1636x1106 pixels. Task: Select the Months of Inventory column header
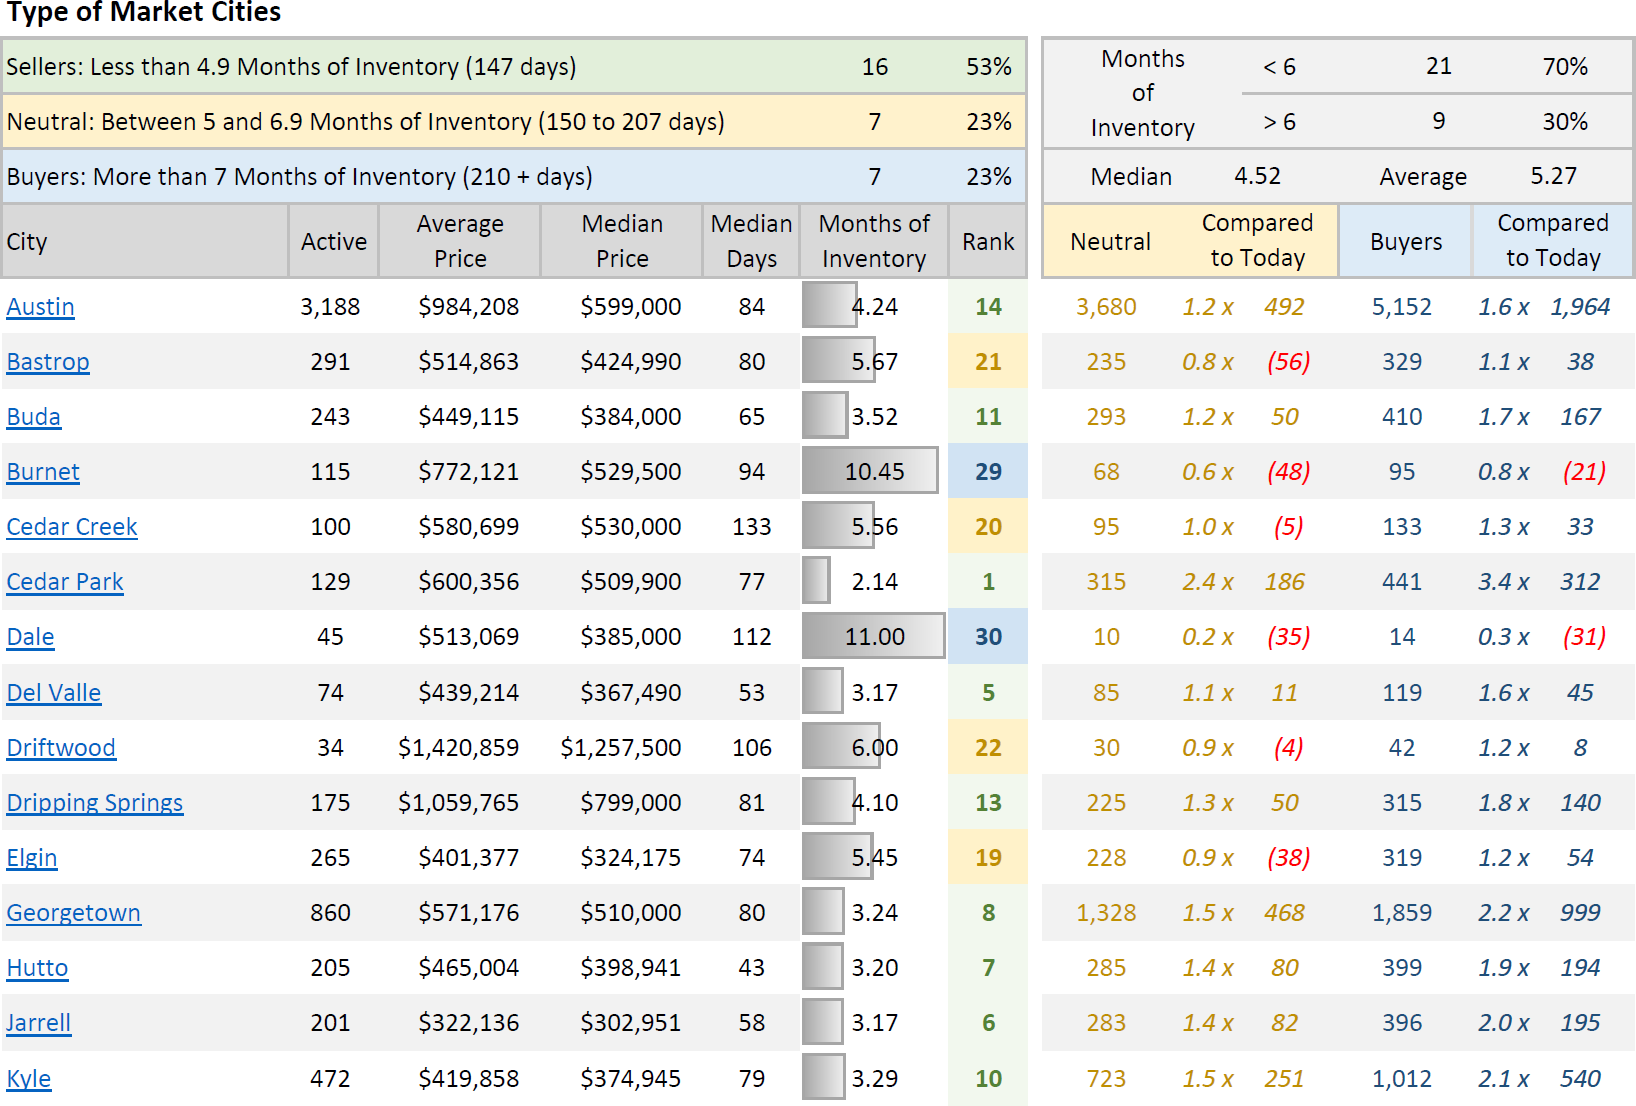click(x=873, y=241)
